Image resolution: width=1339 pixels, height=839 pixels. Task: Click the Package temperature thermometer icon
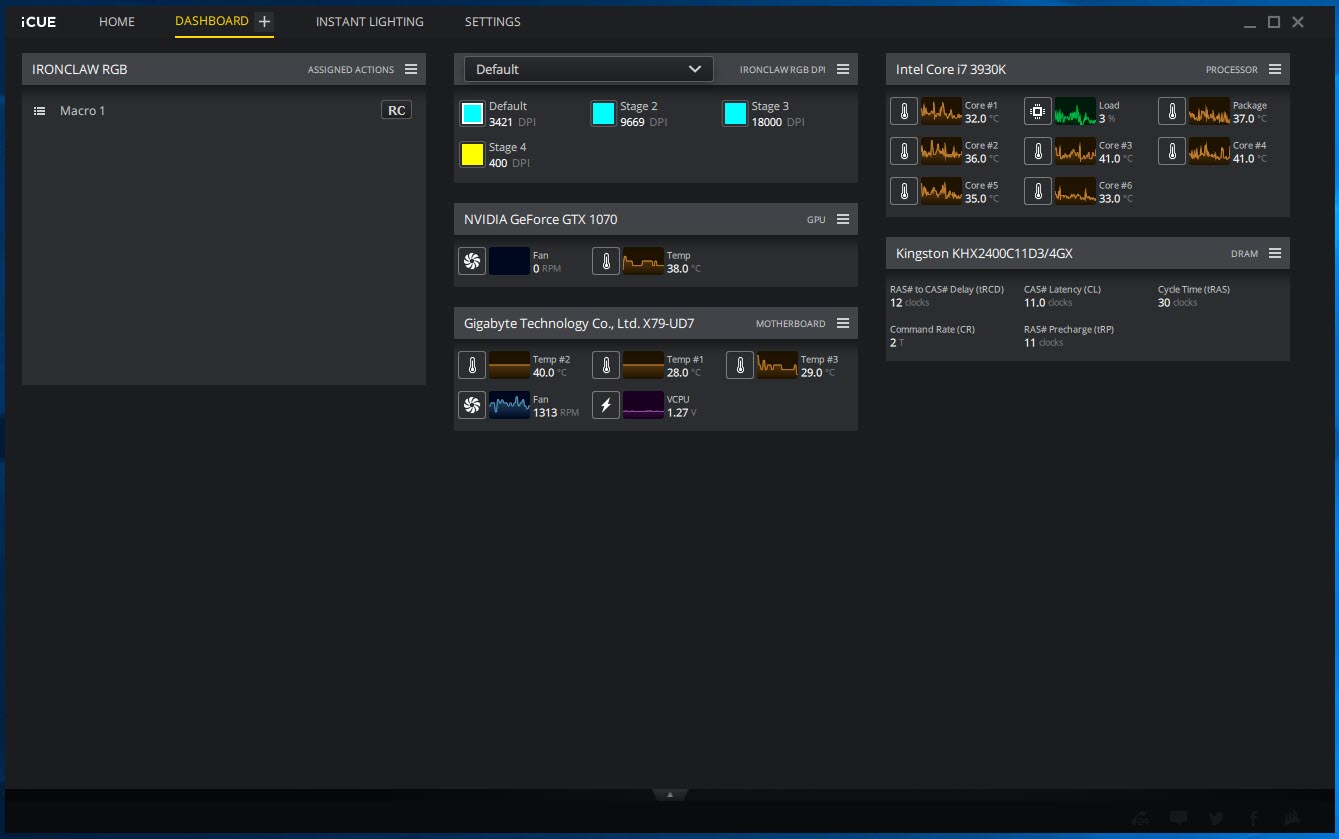coord(1172,111)
